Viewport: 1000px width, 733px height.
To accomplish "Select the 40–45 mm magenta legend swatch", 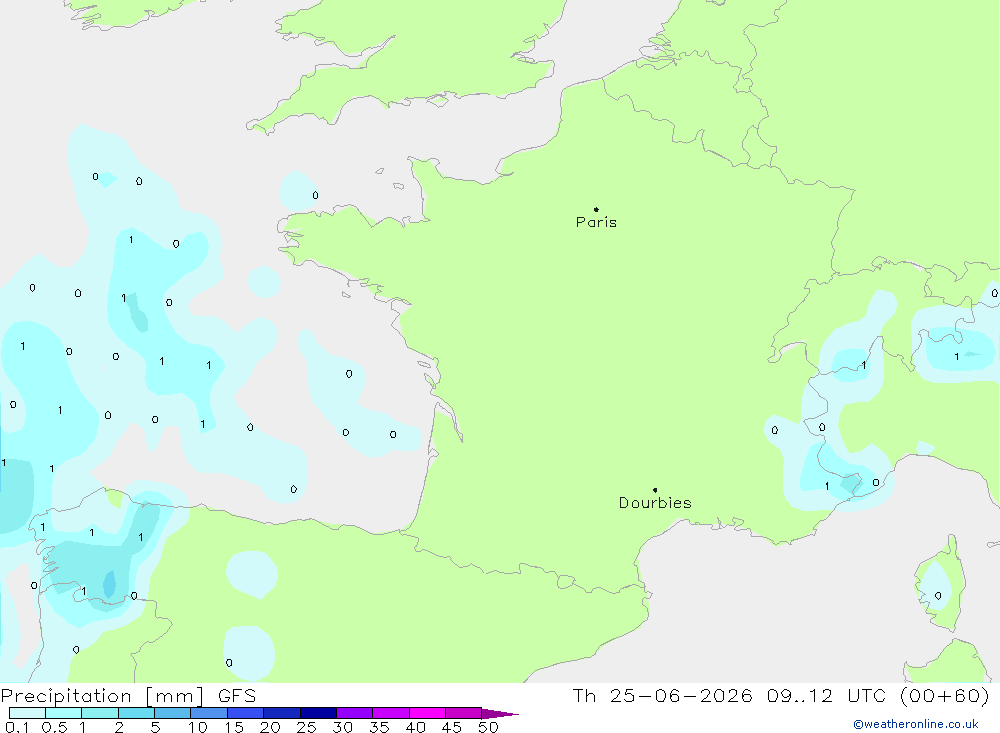I will click(427, 713).
